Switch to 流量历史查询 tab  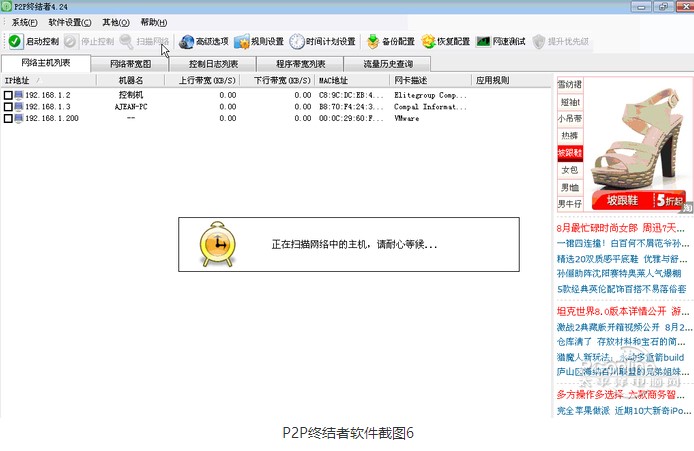point(388,64)
